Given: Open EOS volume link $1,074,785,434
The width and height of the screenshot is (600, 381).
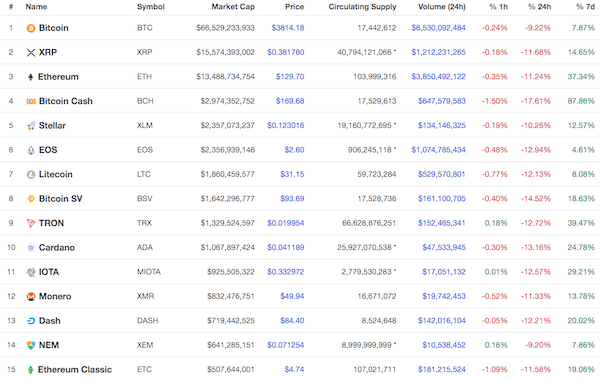Looking at the screenshot, I should [x=439, y=150].
